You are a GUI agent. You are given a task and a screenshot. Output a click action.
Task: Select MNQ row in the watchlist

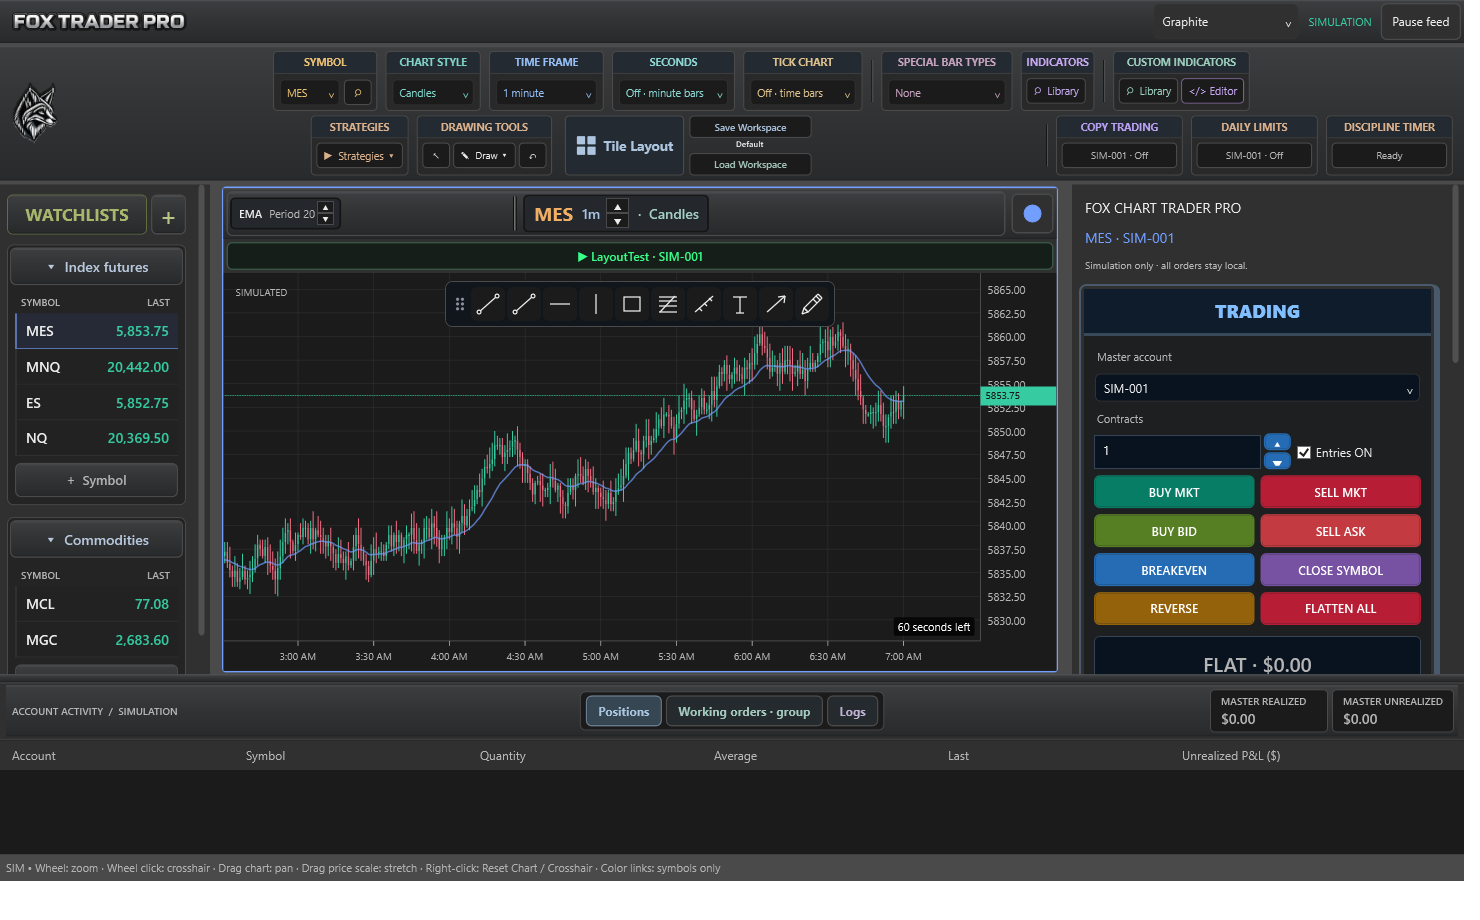point(97,368)
